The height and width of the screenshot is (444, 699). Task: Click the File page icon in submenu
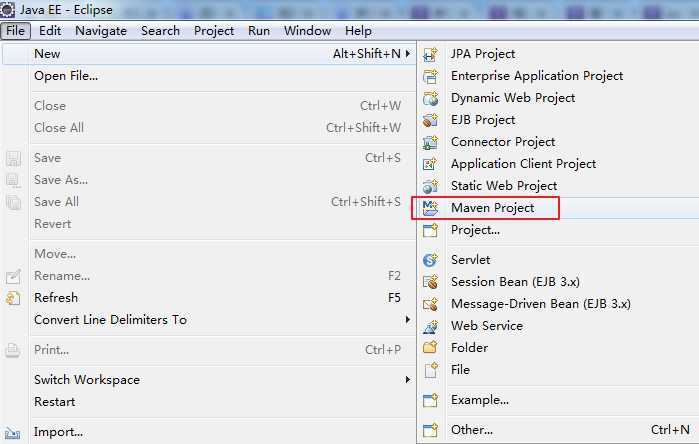(431, 370)
